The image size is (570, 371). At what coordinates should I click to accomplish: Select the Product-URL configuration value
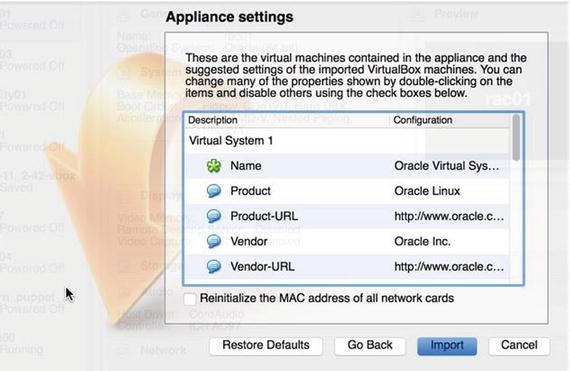[x=449, y=216]
